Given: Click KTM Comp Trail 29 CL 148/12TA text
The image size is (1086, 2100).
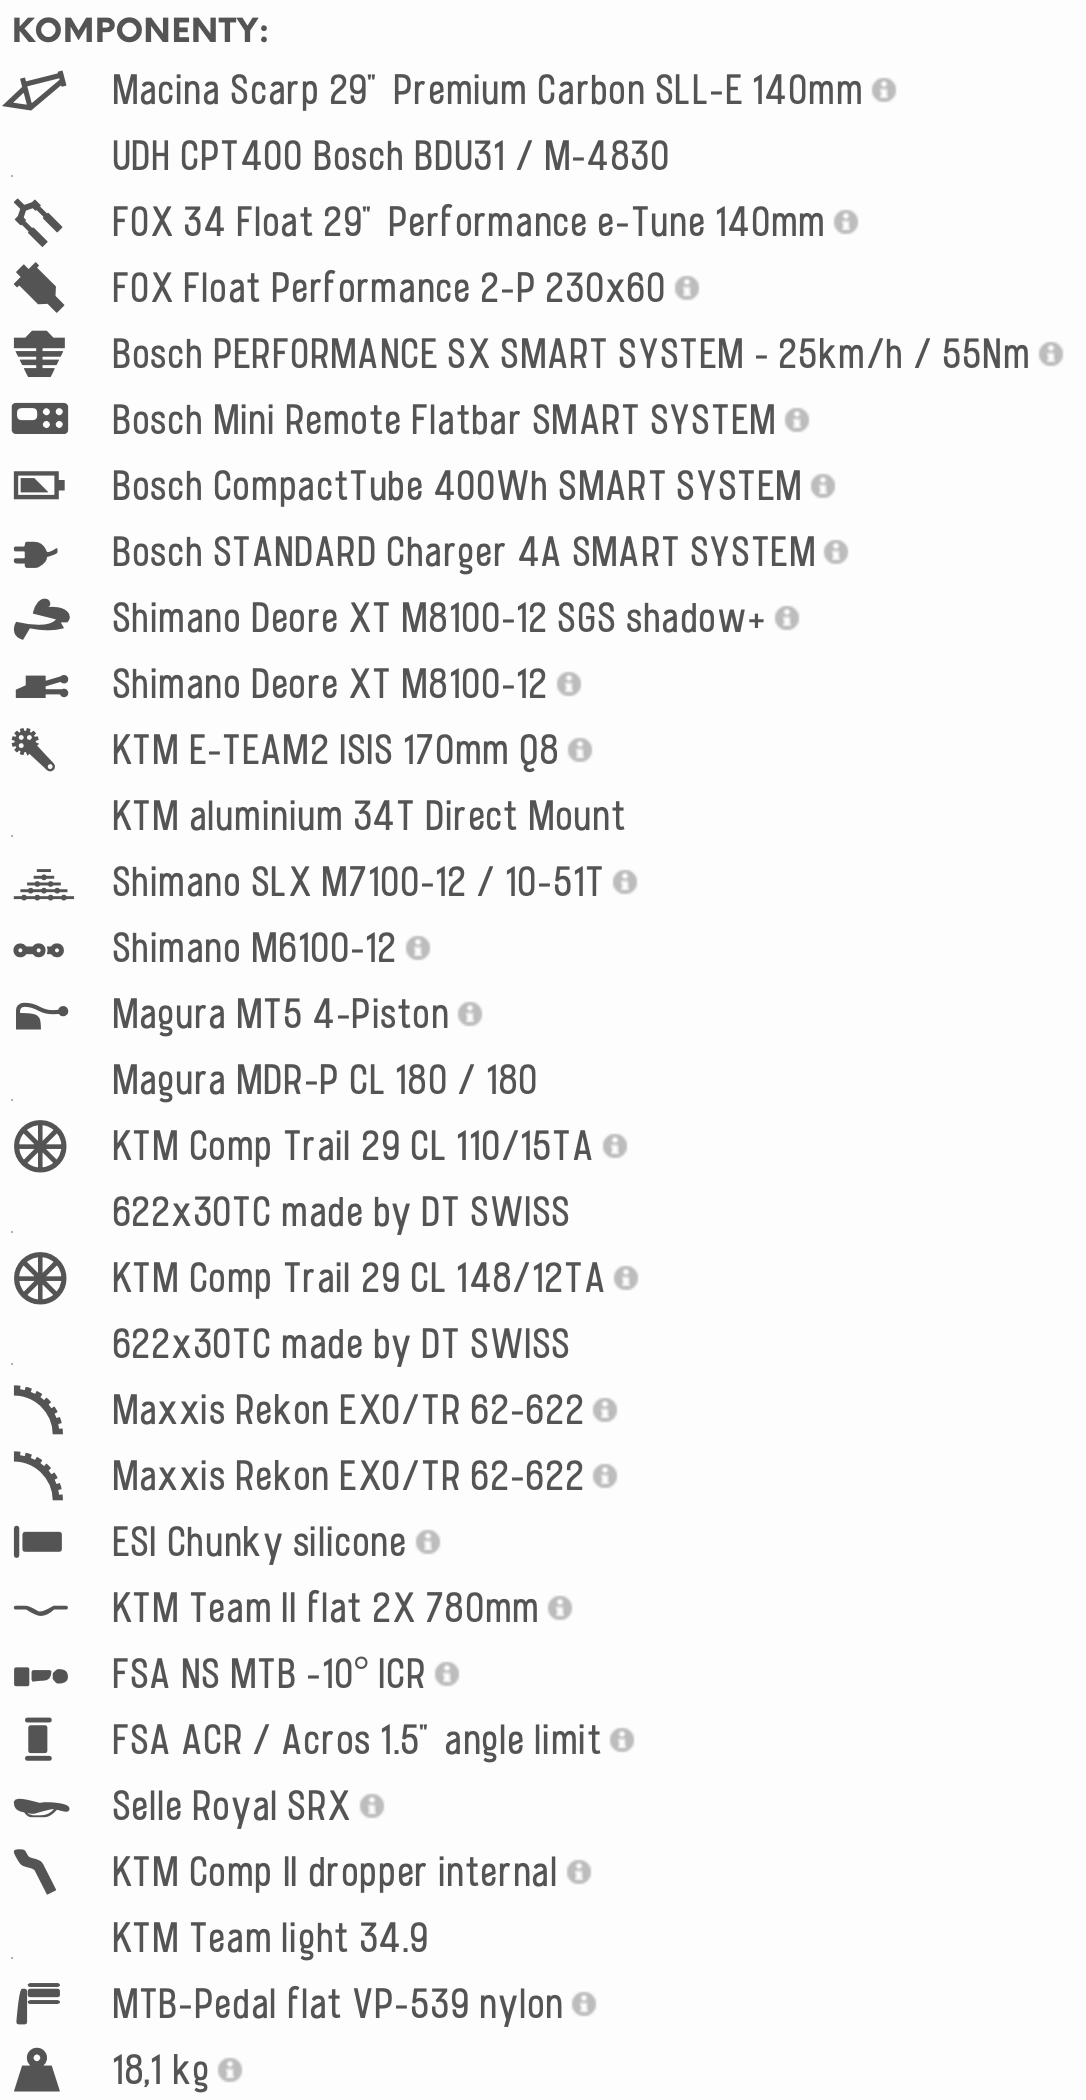Looking at the screenshot, I should point(358,1278).
